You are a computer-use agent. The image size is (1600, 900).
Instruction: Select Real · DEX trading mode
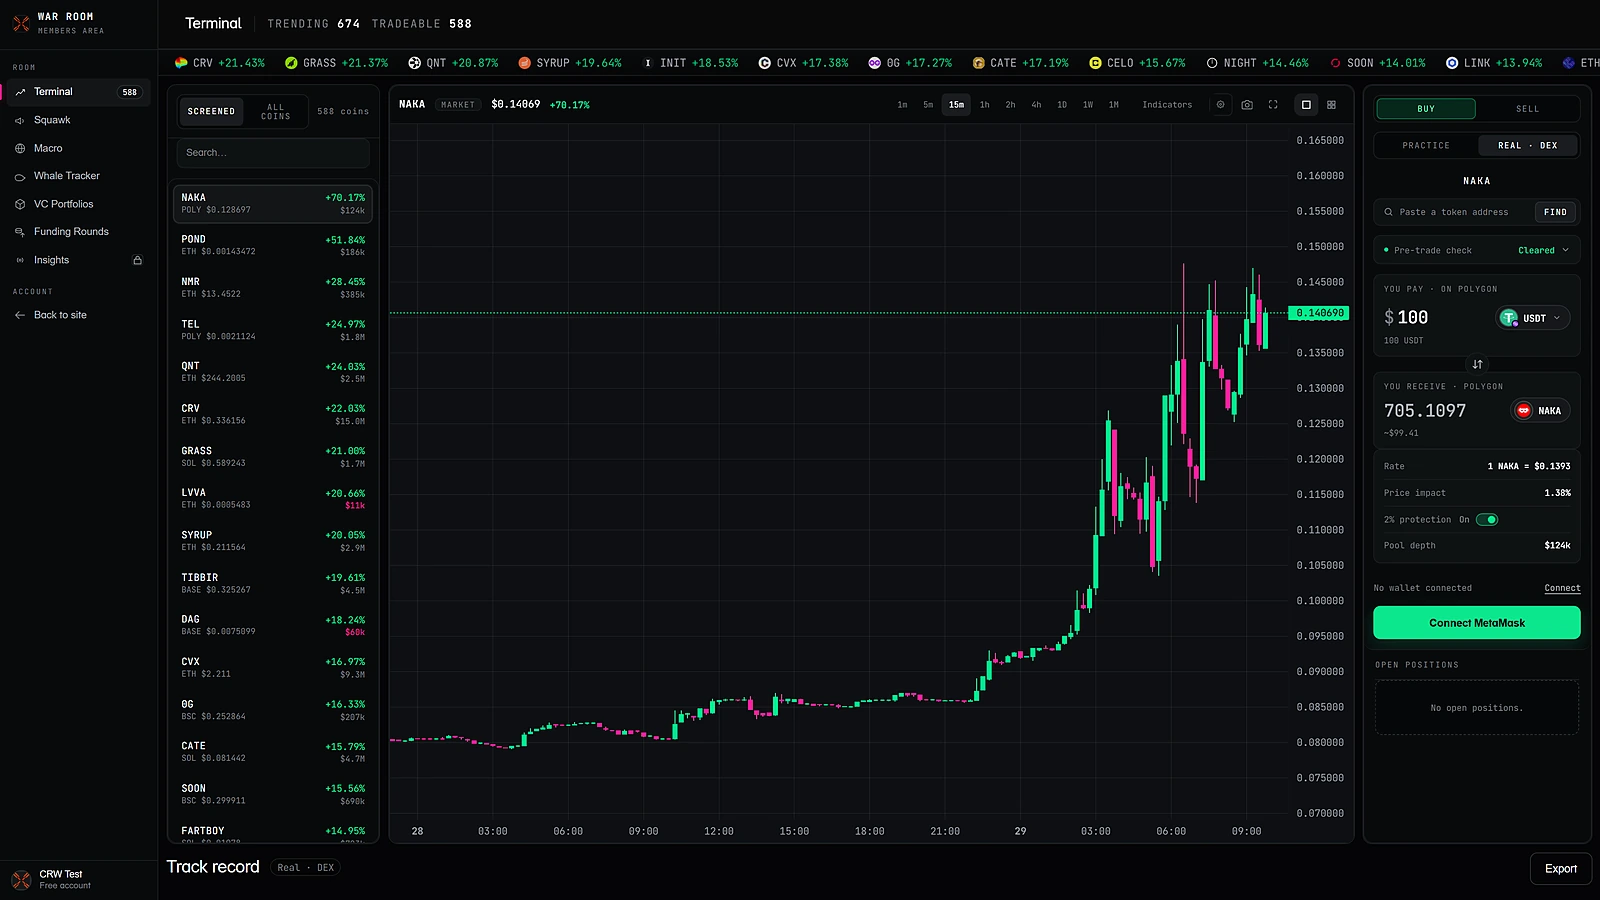(x=1528, y=146)
